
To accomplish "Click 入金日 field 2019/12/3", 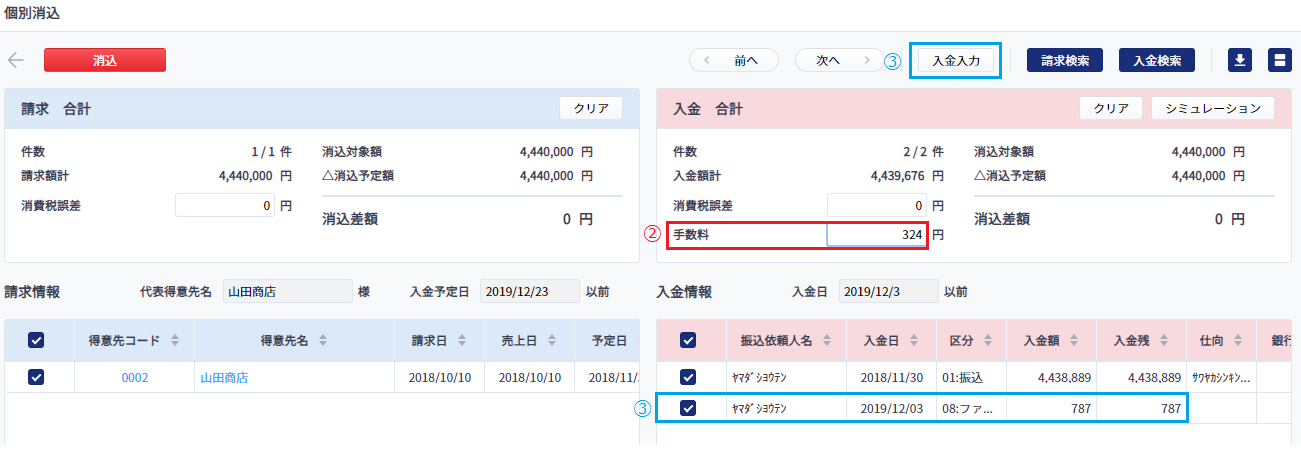I will (889, 292).
